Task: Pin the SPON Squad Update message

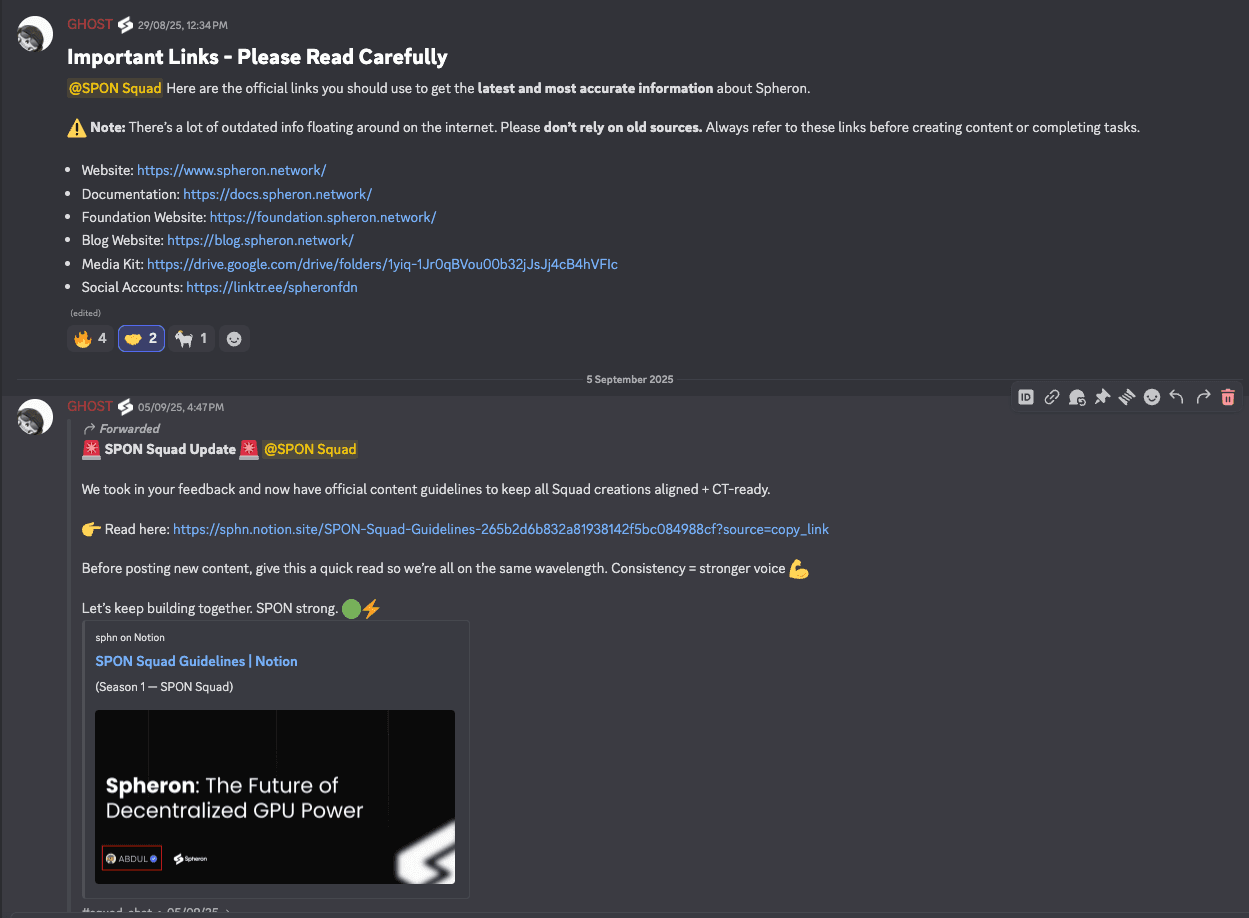Action: 1102,397
